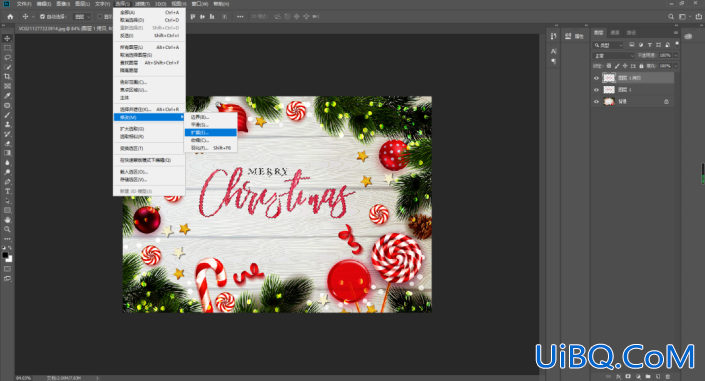Select the Clone Stamp tool
The width and height of the screenshot is (705, 381).
(7, 124)
